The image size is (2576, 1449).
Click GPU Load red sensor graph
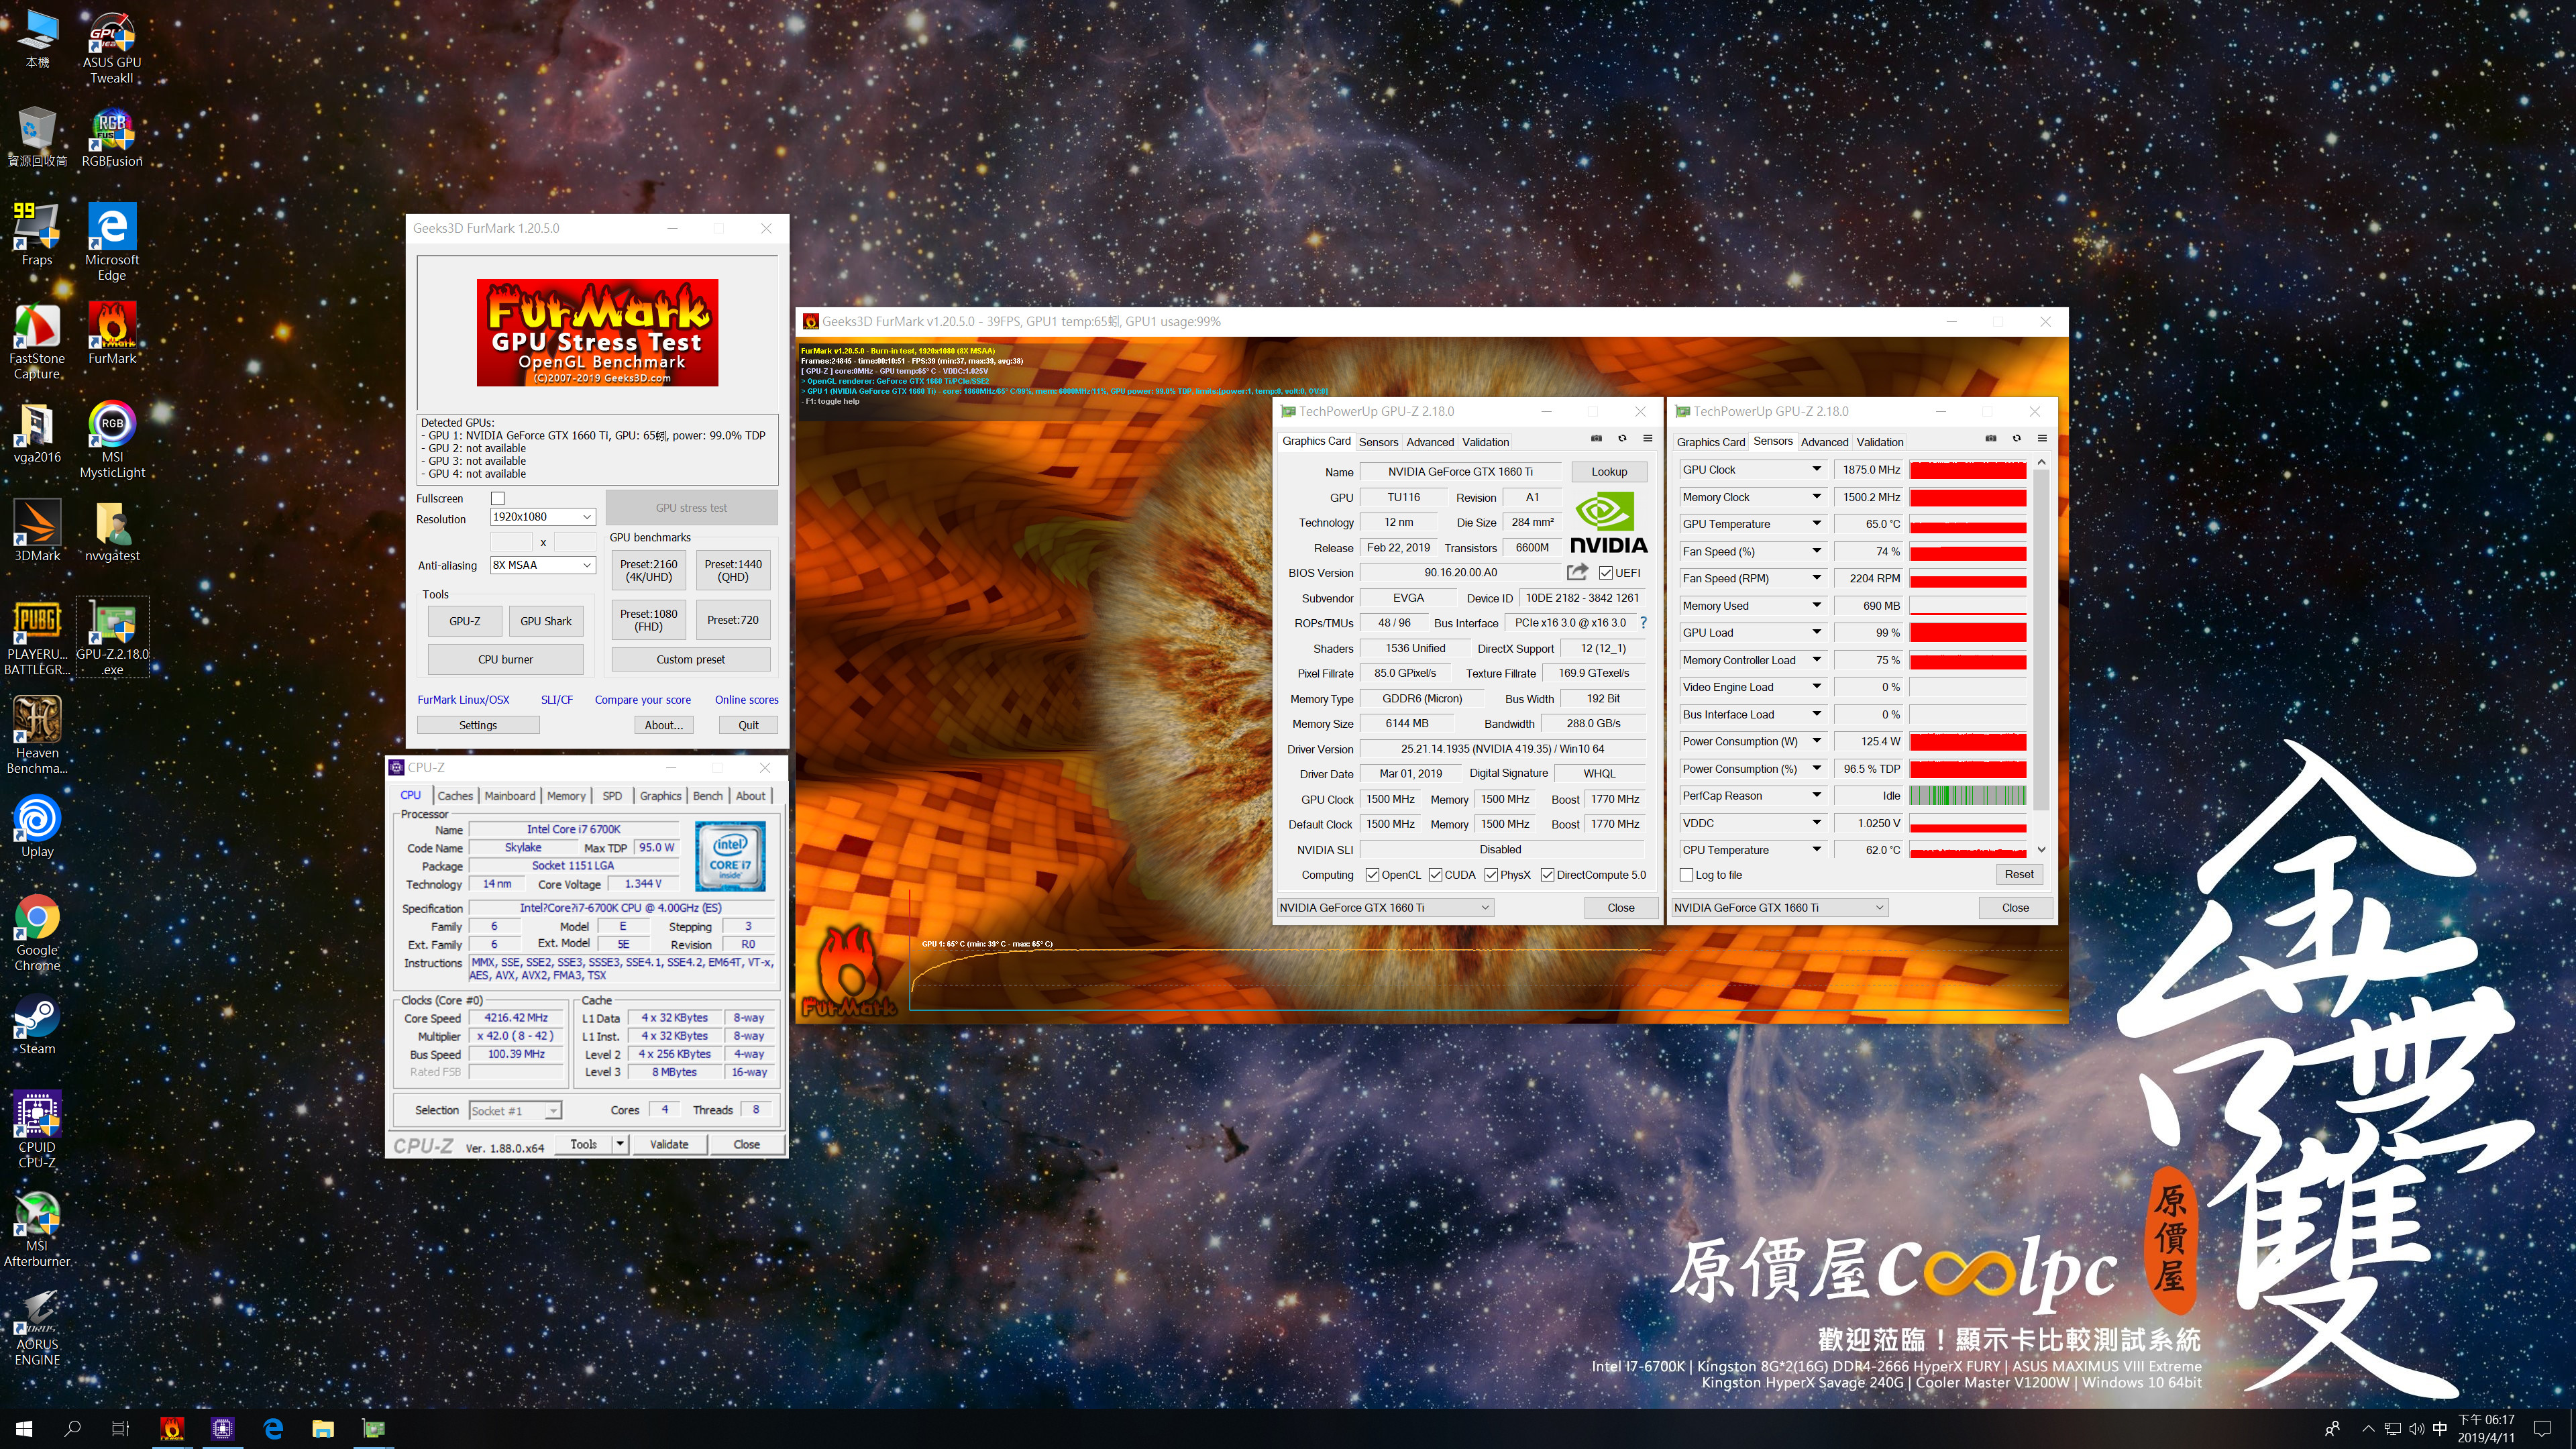1968,633
